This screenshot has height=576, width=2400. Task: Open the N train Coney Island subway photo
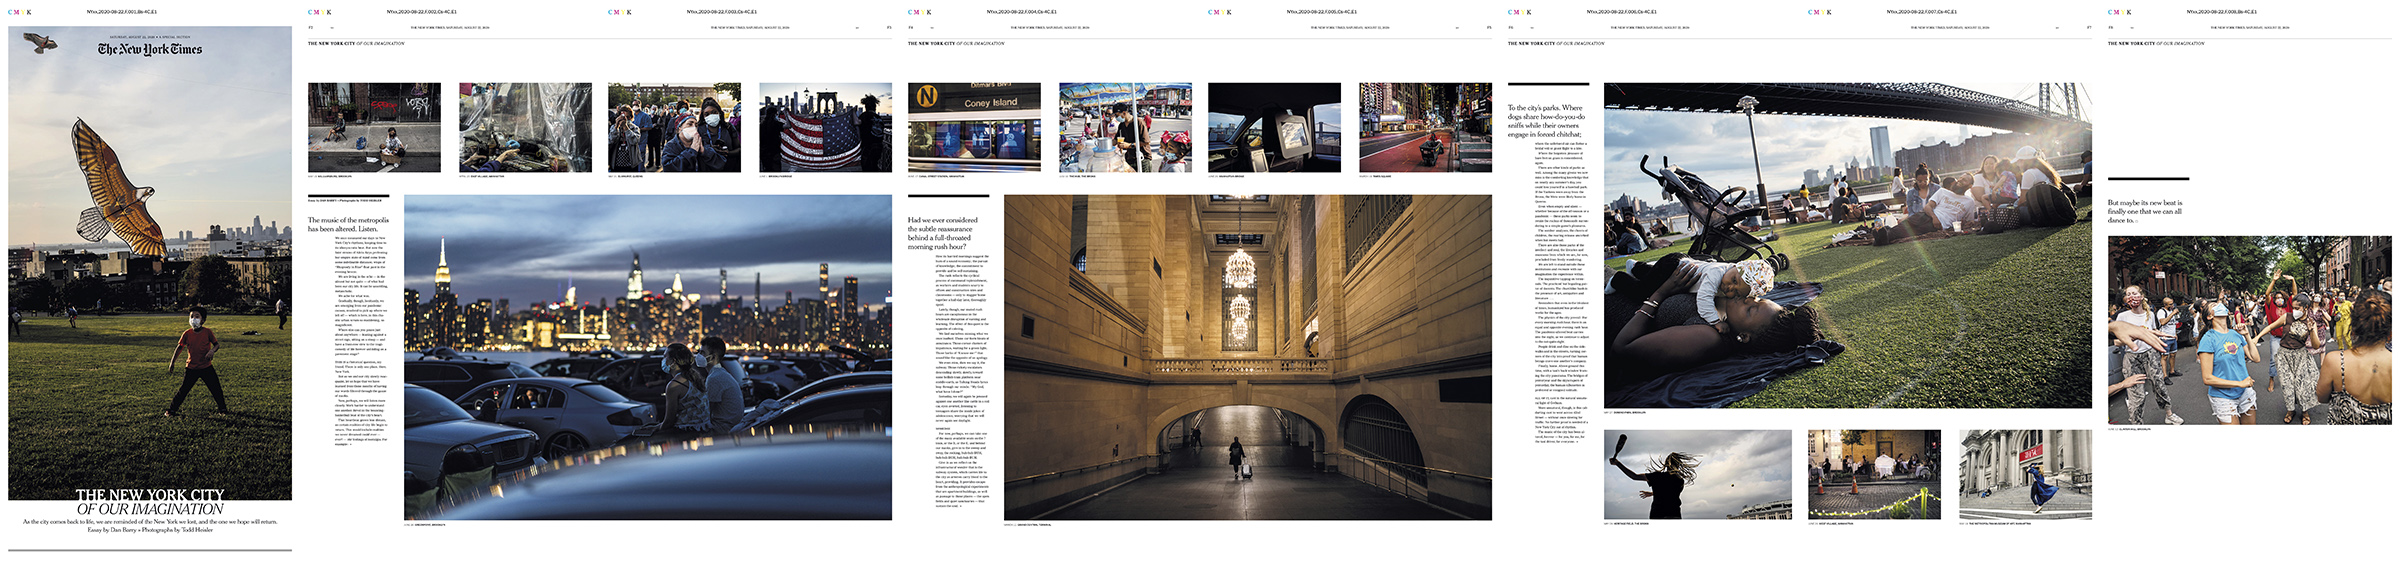click(x=974, y=127)
